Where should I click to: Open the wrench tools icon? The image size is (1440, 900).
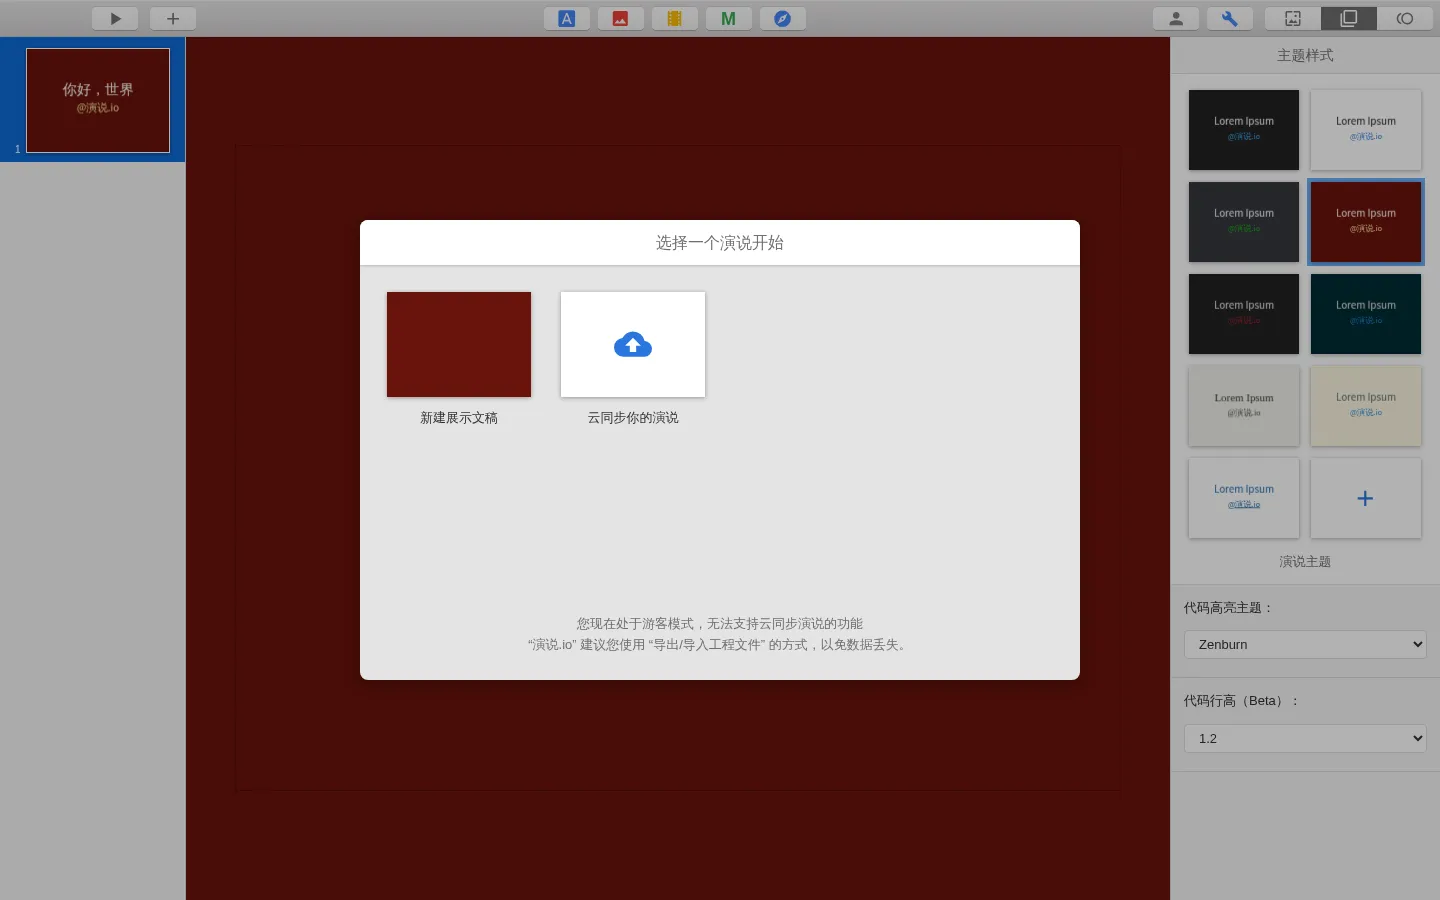[x=1230, y=18]
